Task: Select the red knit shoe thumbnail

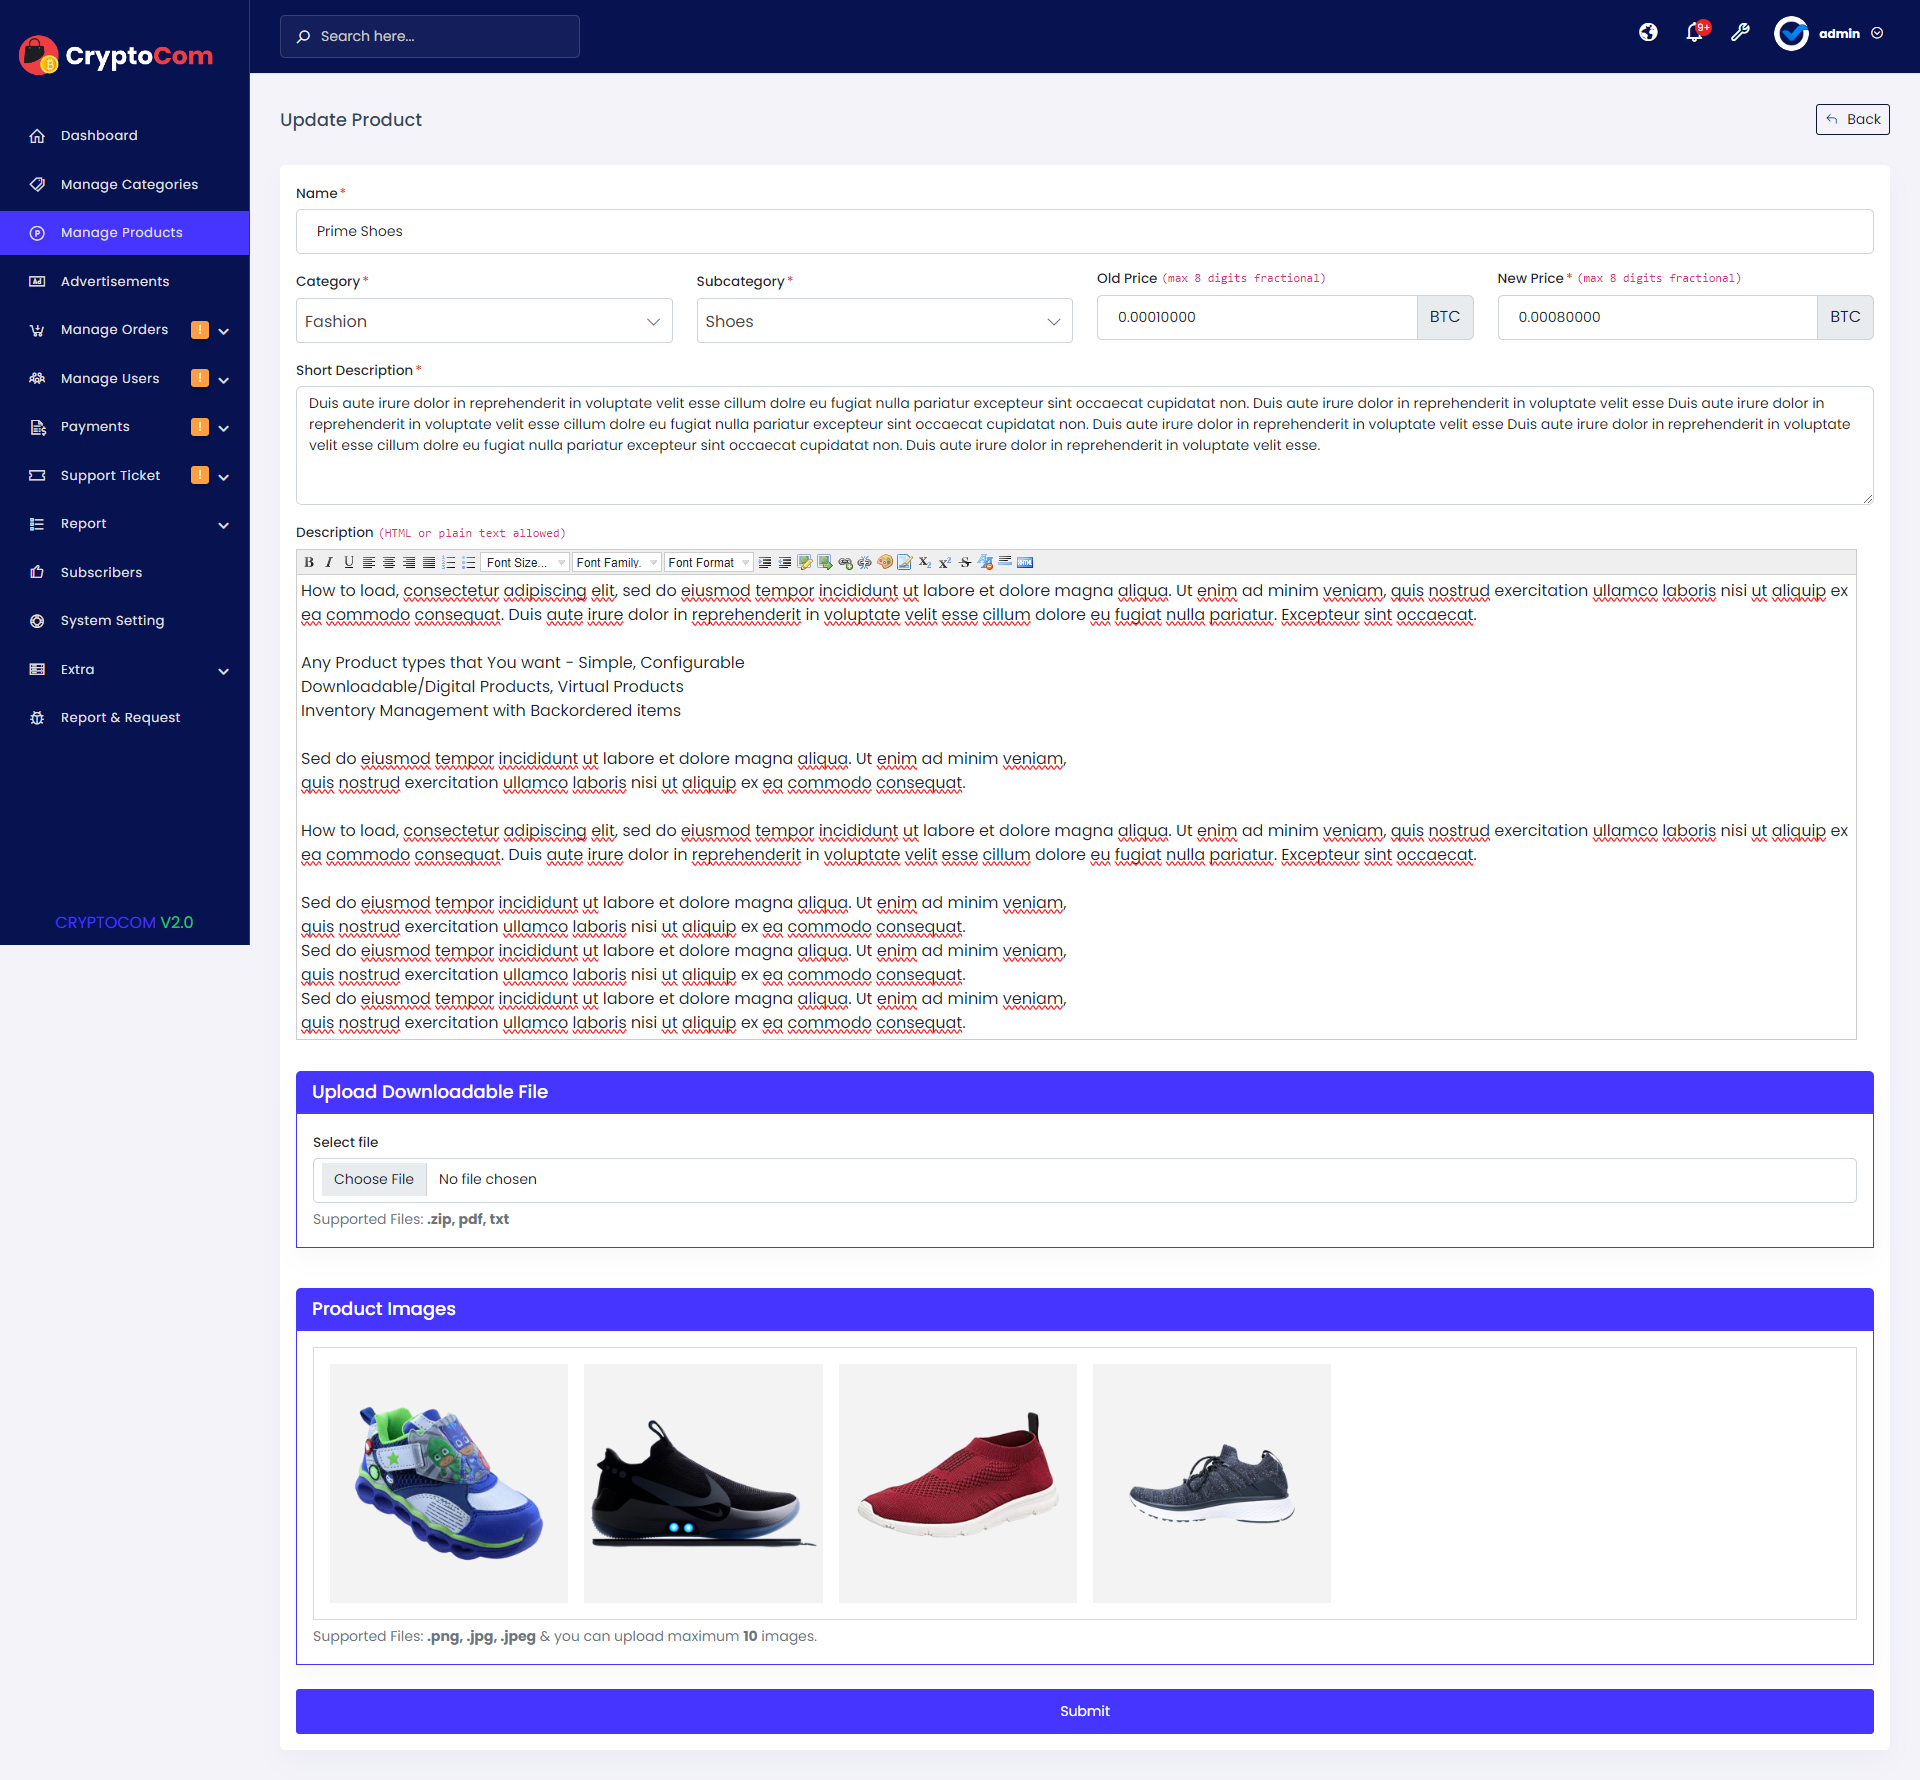Action: click(957, 1483)
